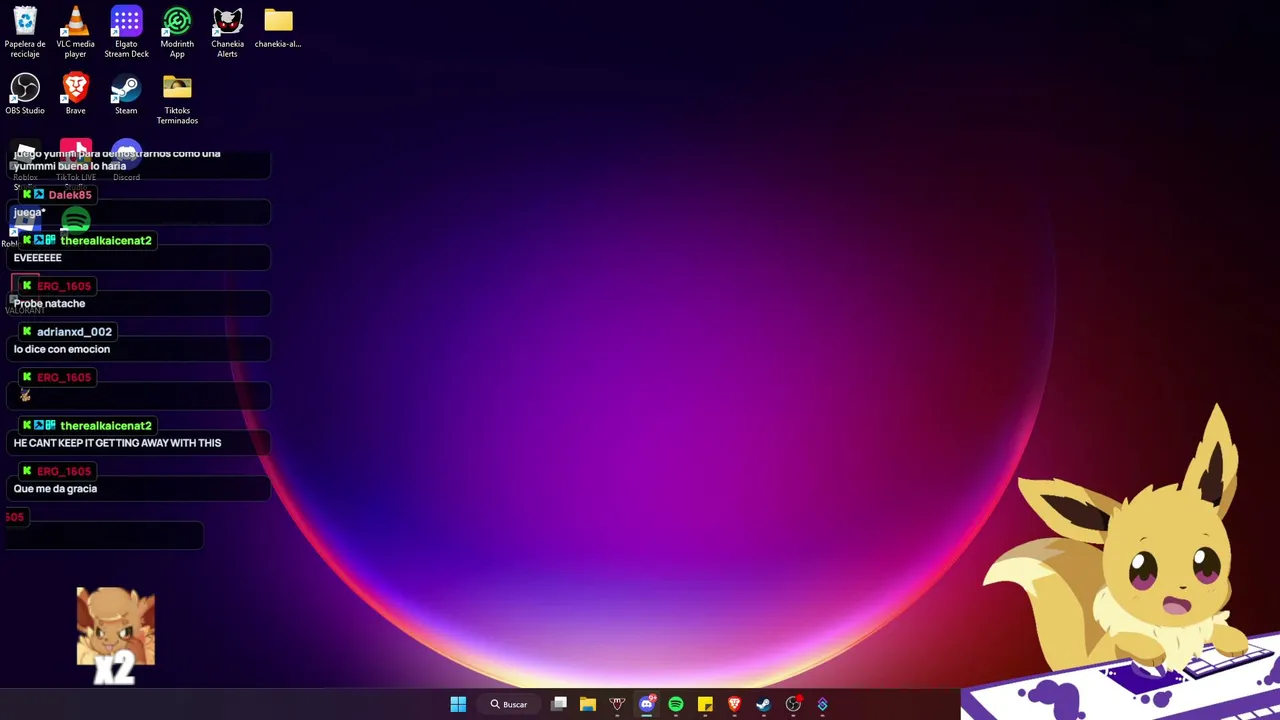Image resolution: width=1280 pixels, height=720 pixels.
Task: Select therealkaicenat2 name above EVEEEEEE
Action: [x=106, y=240]
